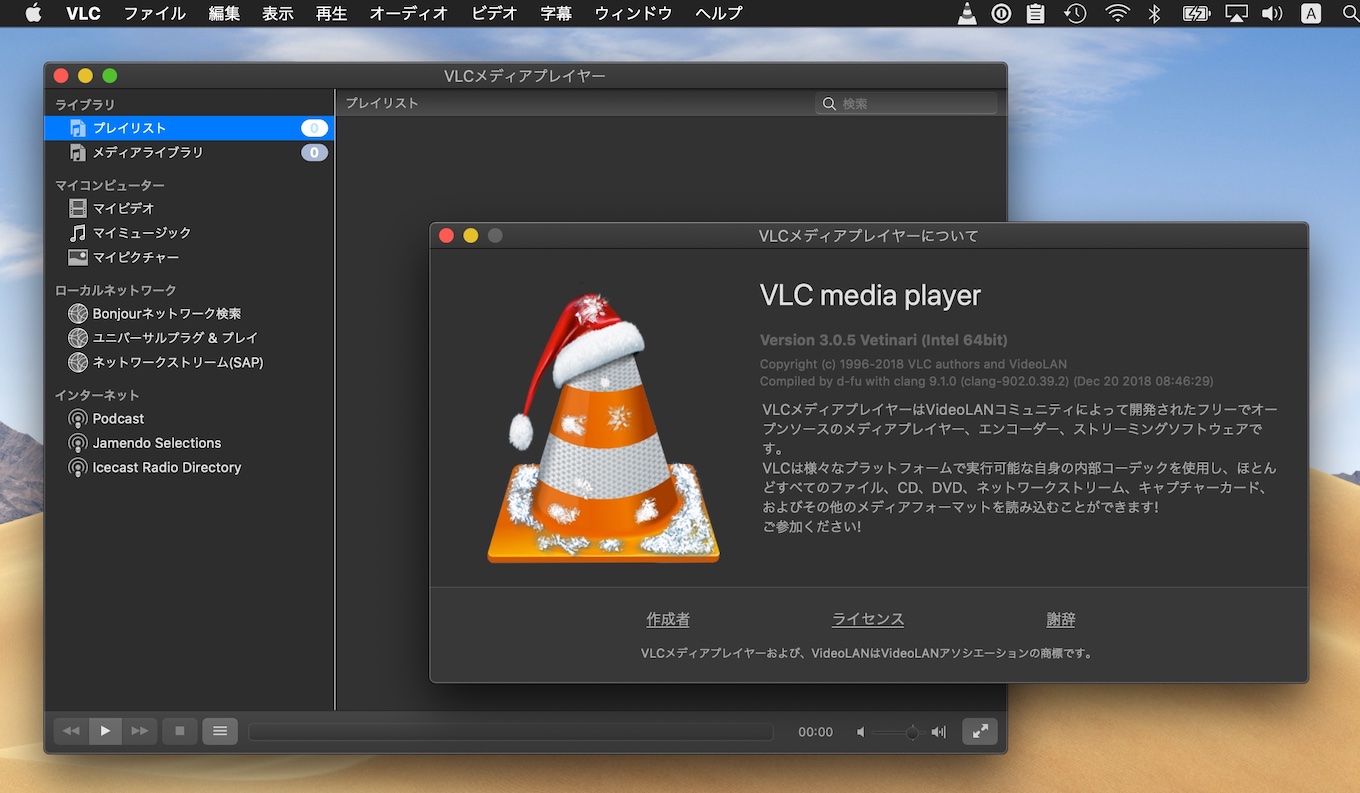Open the 再生 menu

pyautogui.click(x=331, y=13)
